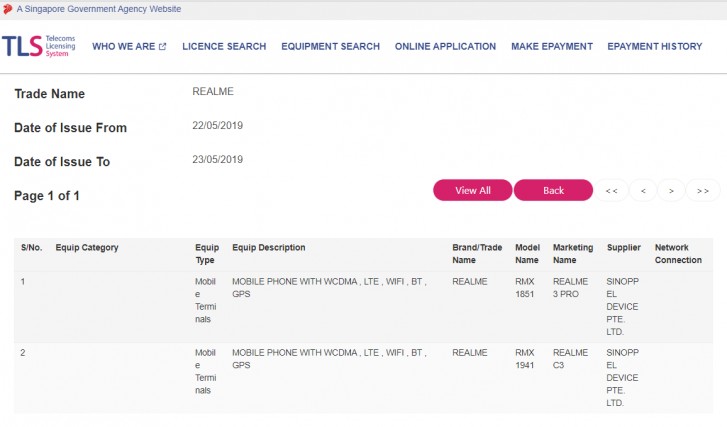Click the date 22/05/2019
Screen dimensions: 727x427
(217, 126)
